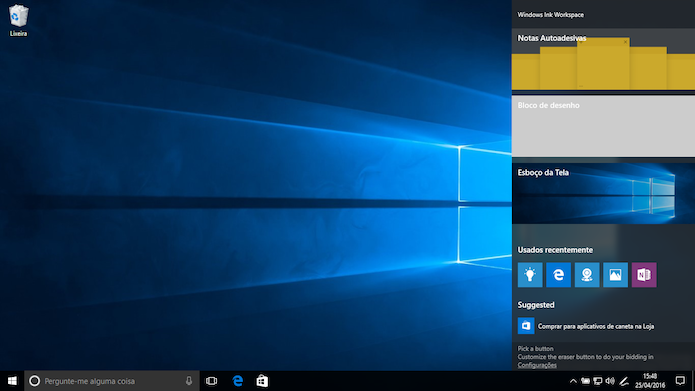Click the "Windows Ink Workspace" header text
The height and width of the screenshot is (391, 695).
coord(551,15)
